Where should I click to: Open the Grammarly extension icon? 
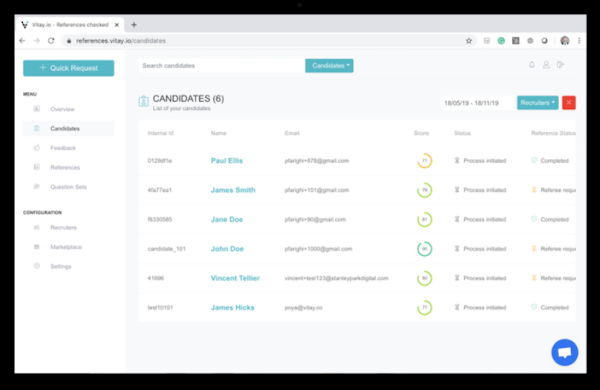pyautogui.click(x=501, y=41)
